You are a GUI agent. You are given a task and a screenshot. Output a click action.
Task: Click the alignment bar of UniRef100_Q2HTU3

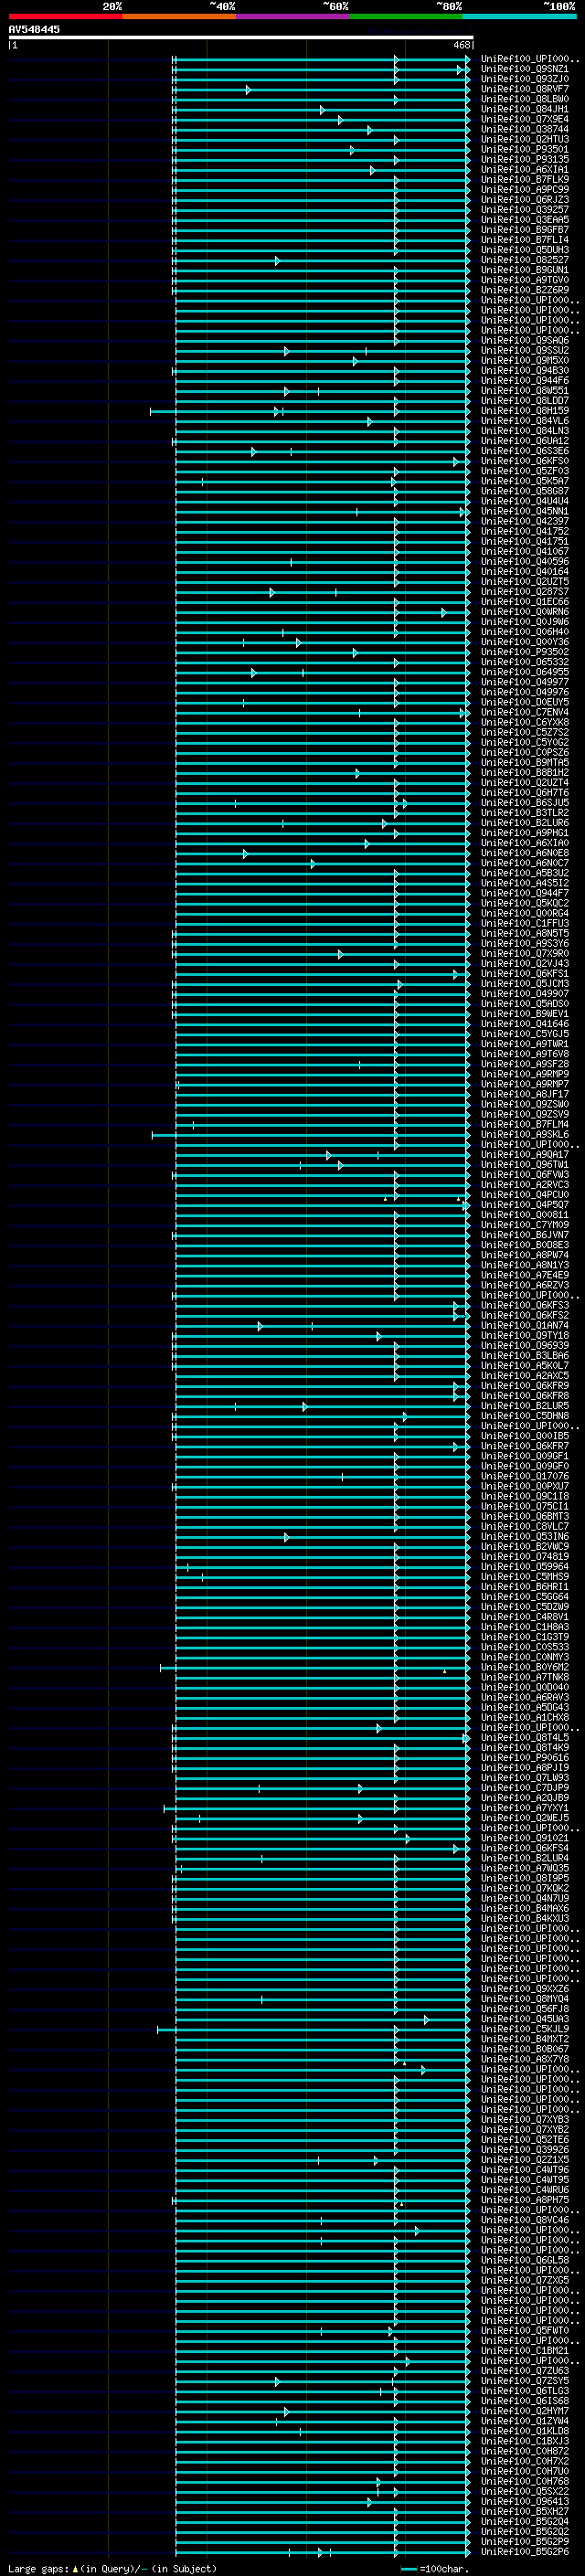[320, 139]
